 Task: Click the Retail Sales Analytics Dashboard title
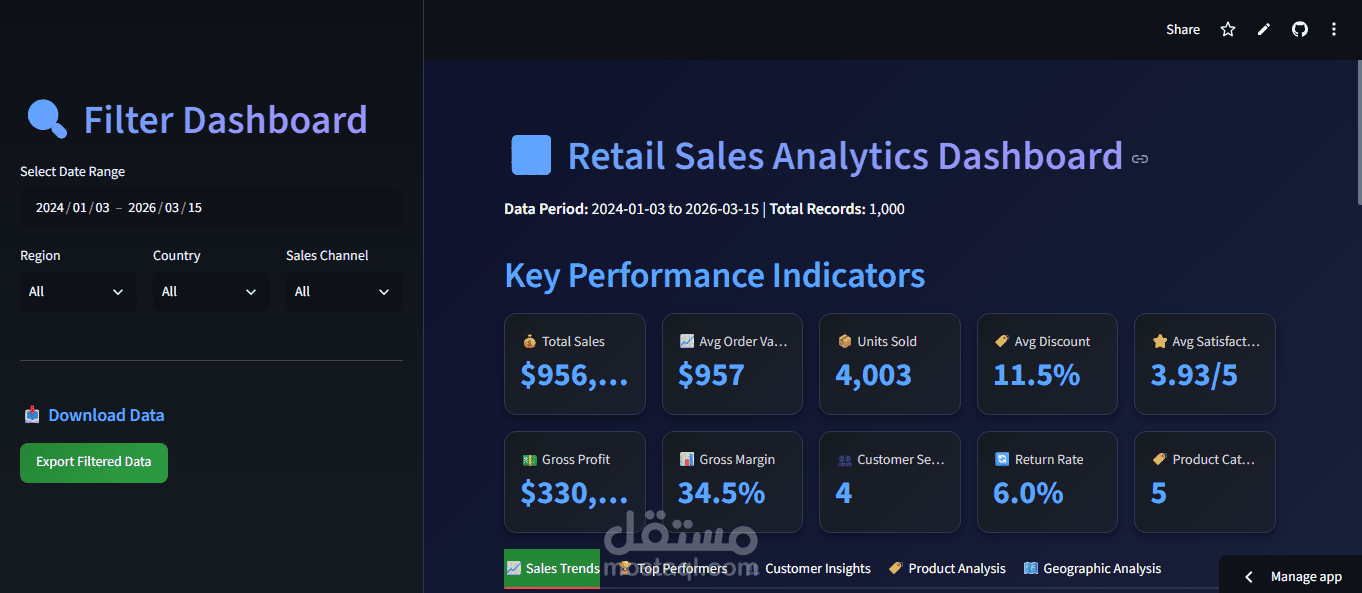point(845,157)
